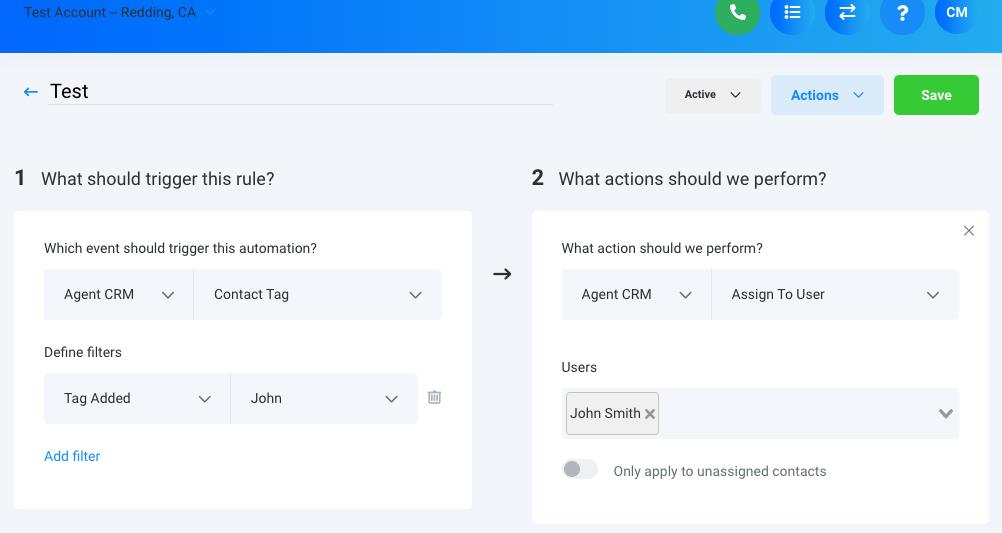Click the 'What actions should we perform?' heading
Viewport: 1002px width, 533px height.
(692, 179)
